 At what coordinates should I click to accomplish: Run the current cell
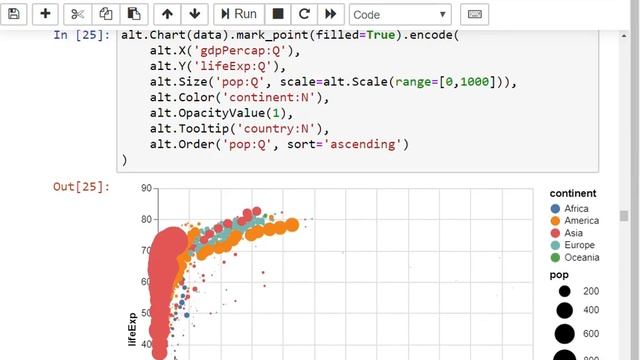pos(239,14)
